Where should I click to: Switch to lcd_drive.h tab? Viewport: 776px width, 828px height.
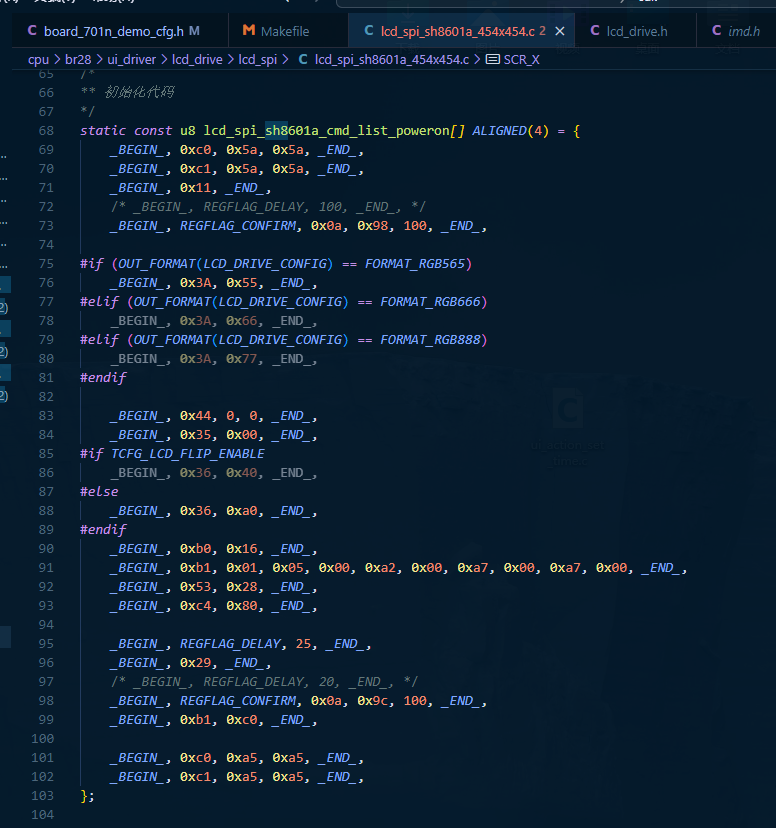click(637, 31)
